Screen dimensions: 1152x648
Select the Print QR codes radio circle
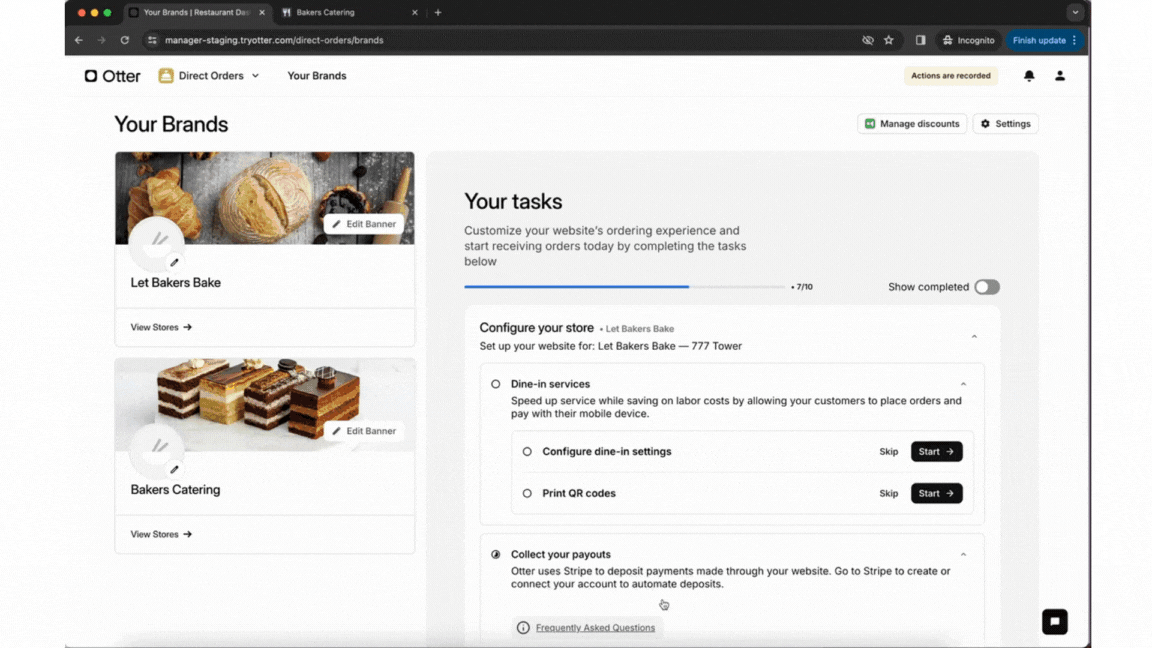[x=527, y=494]
